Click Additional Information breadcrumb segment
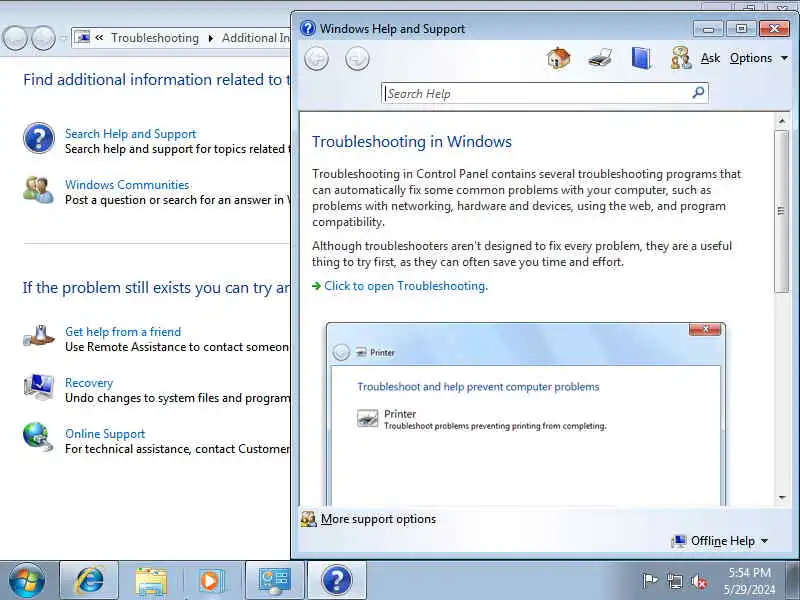 [x=256, y=38]
